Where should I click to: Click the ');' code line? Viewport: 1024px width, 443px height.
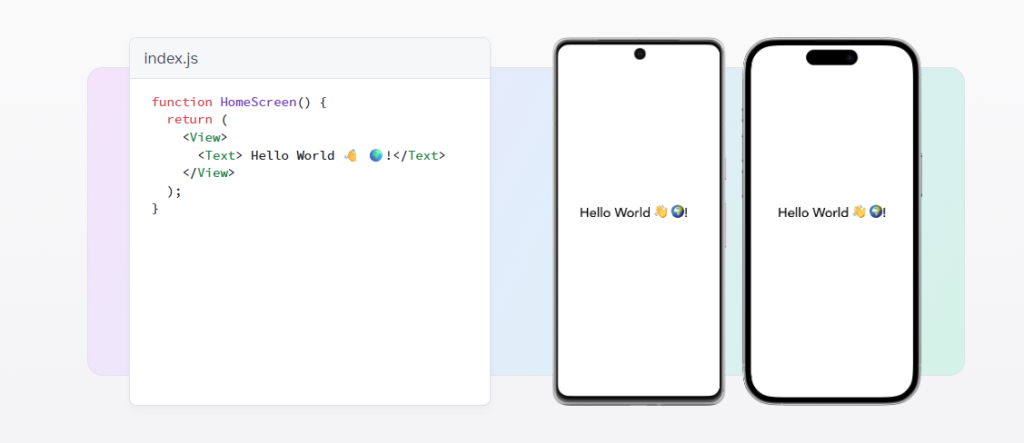pyautogui.click(x=174, y=191)
